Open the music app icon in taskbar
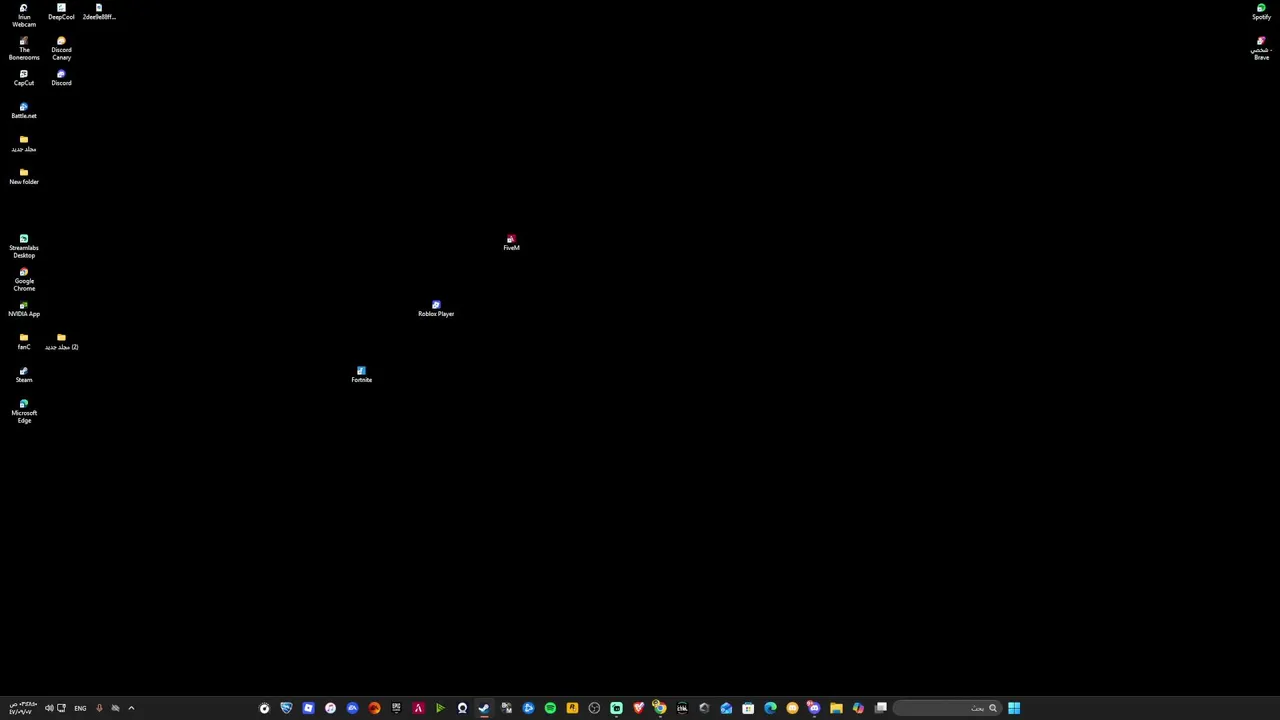 pos(330,708)
